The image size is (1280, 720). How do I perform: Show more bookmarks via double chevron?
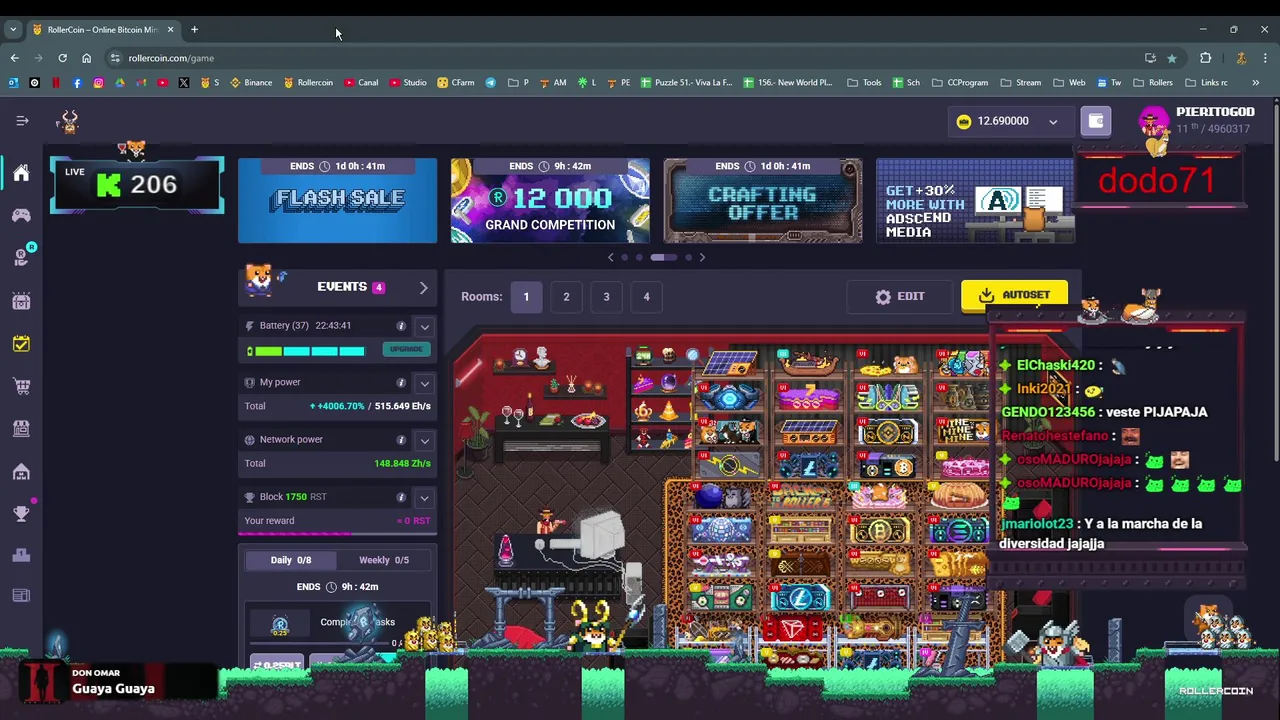1255,82
